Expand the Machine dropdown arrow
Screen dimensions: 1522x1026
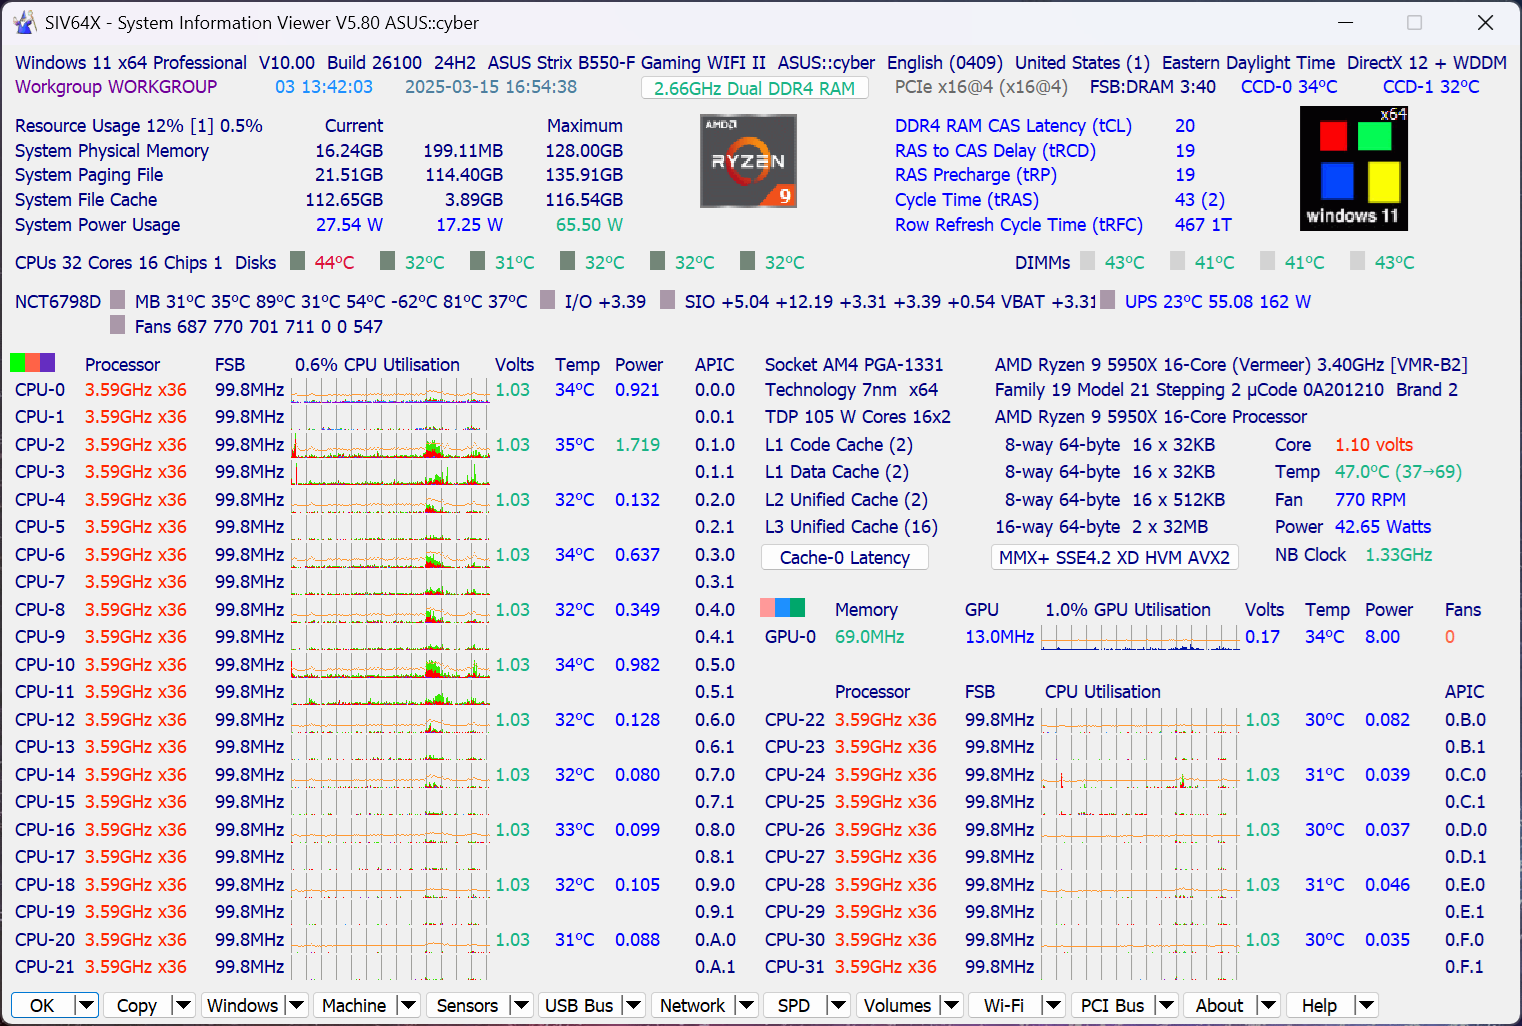point(408,1005)
